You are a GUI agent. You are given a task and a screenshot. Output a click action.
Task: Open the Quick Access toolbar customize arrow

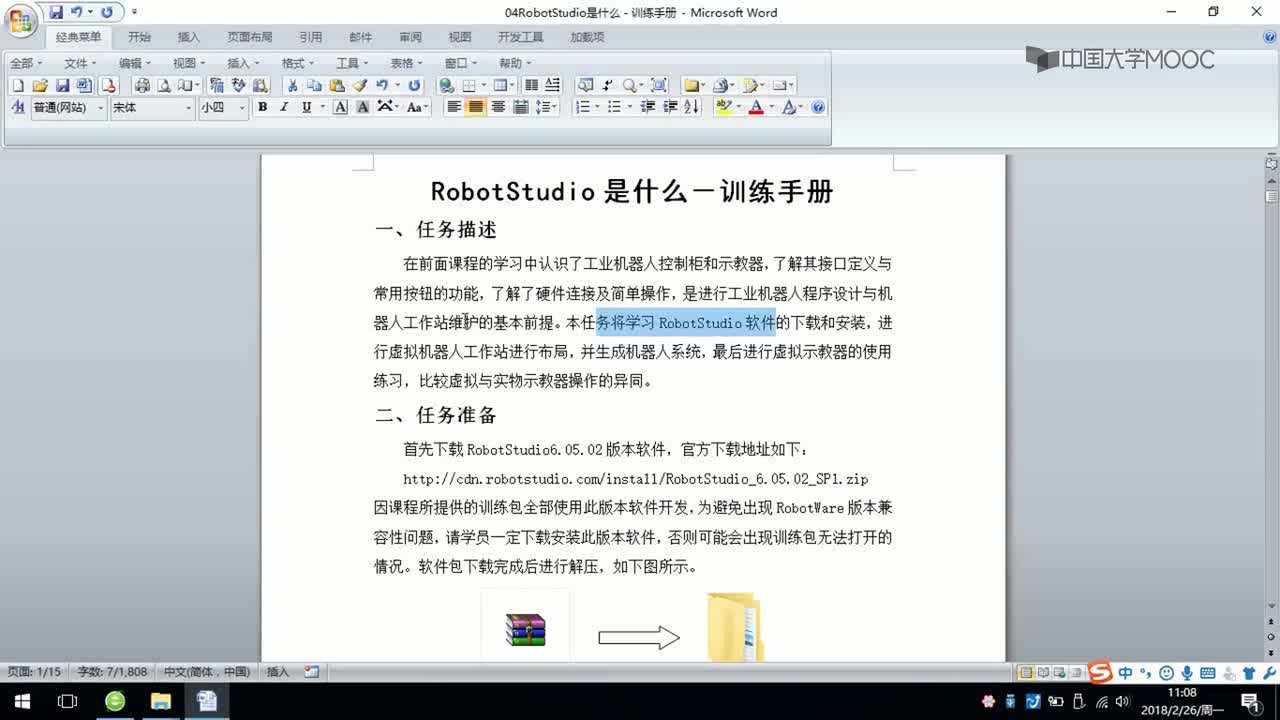pyautogui.click(x=135, y=13)
